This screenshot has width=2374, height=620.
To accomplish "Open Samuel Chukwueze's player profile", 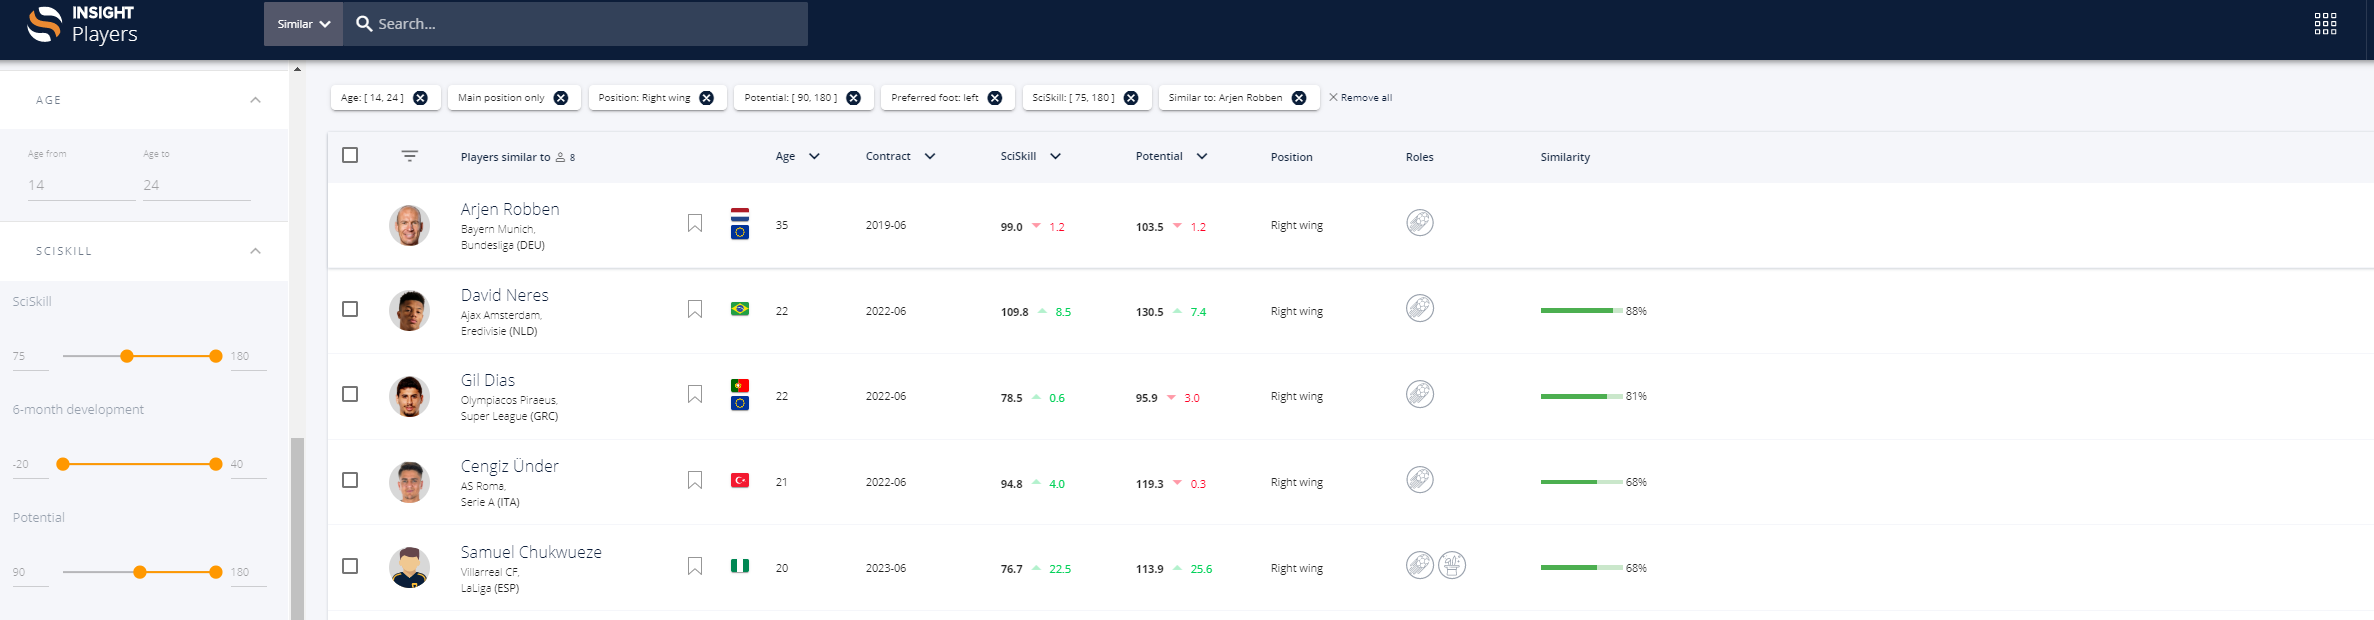I will [531, 552].
